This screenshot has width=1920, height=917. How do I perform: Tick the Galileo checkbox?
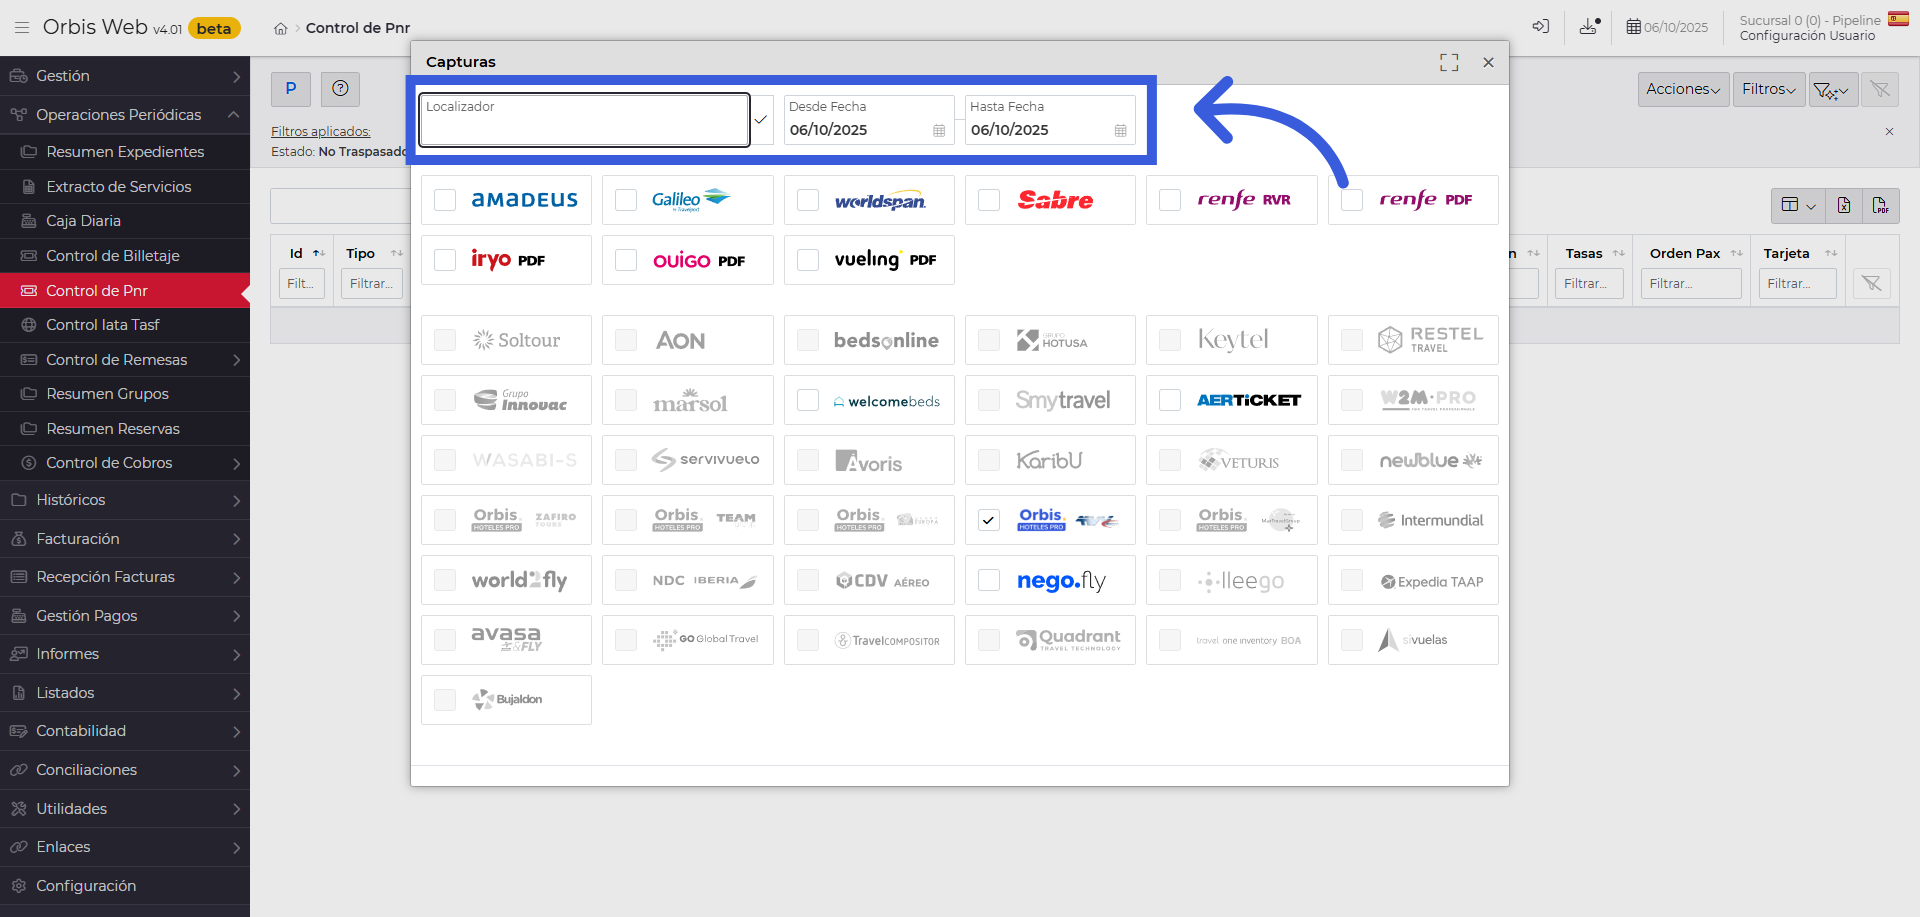click(x=626, y=200)
